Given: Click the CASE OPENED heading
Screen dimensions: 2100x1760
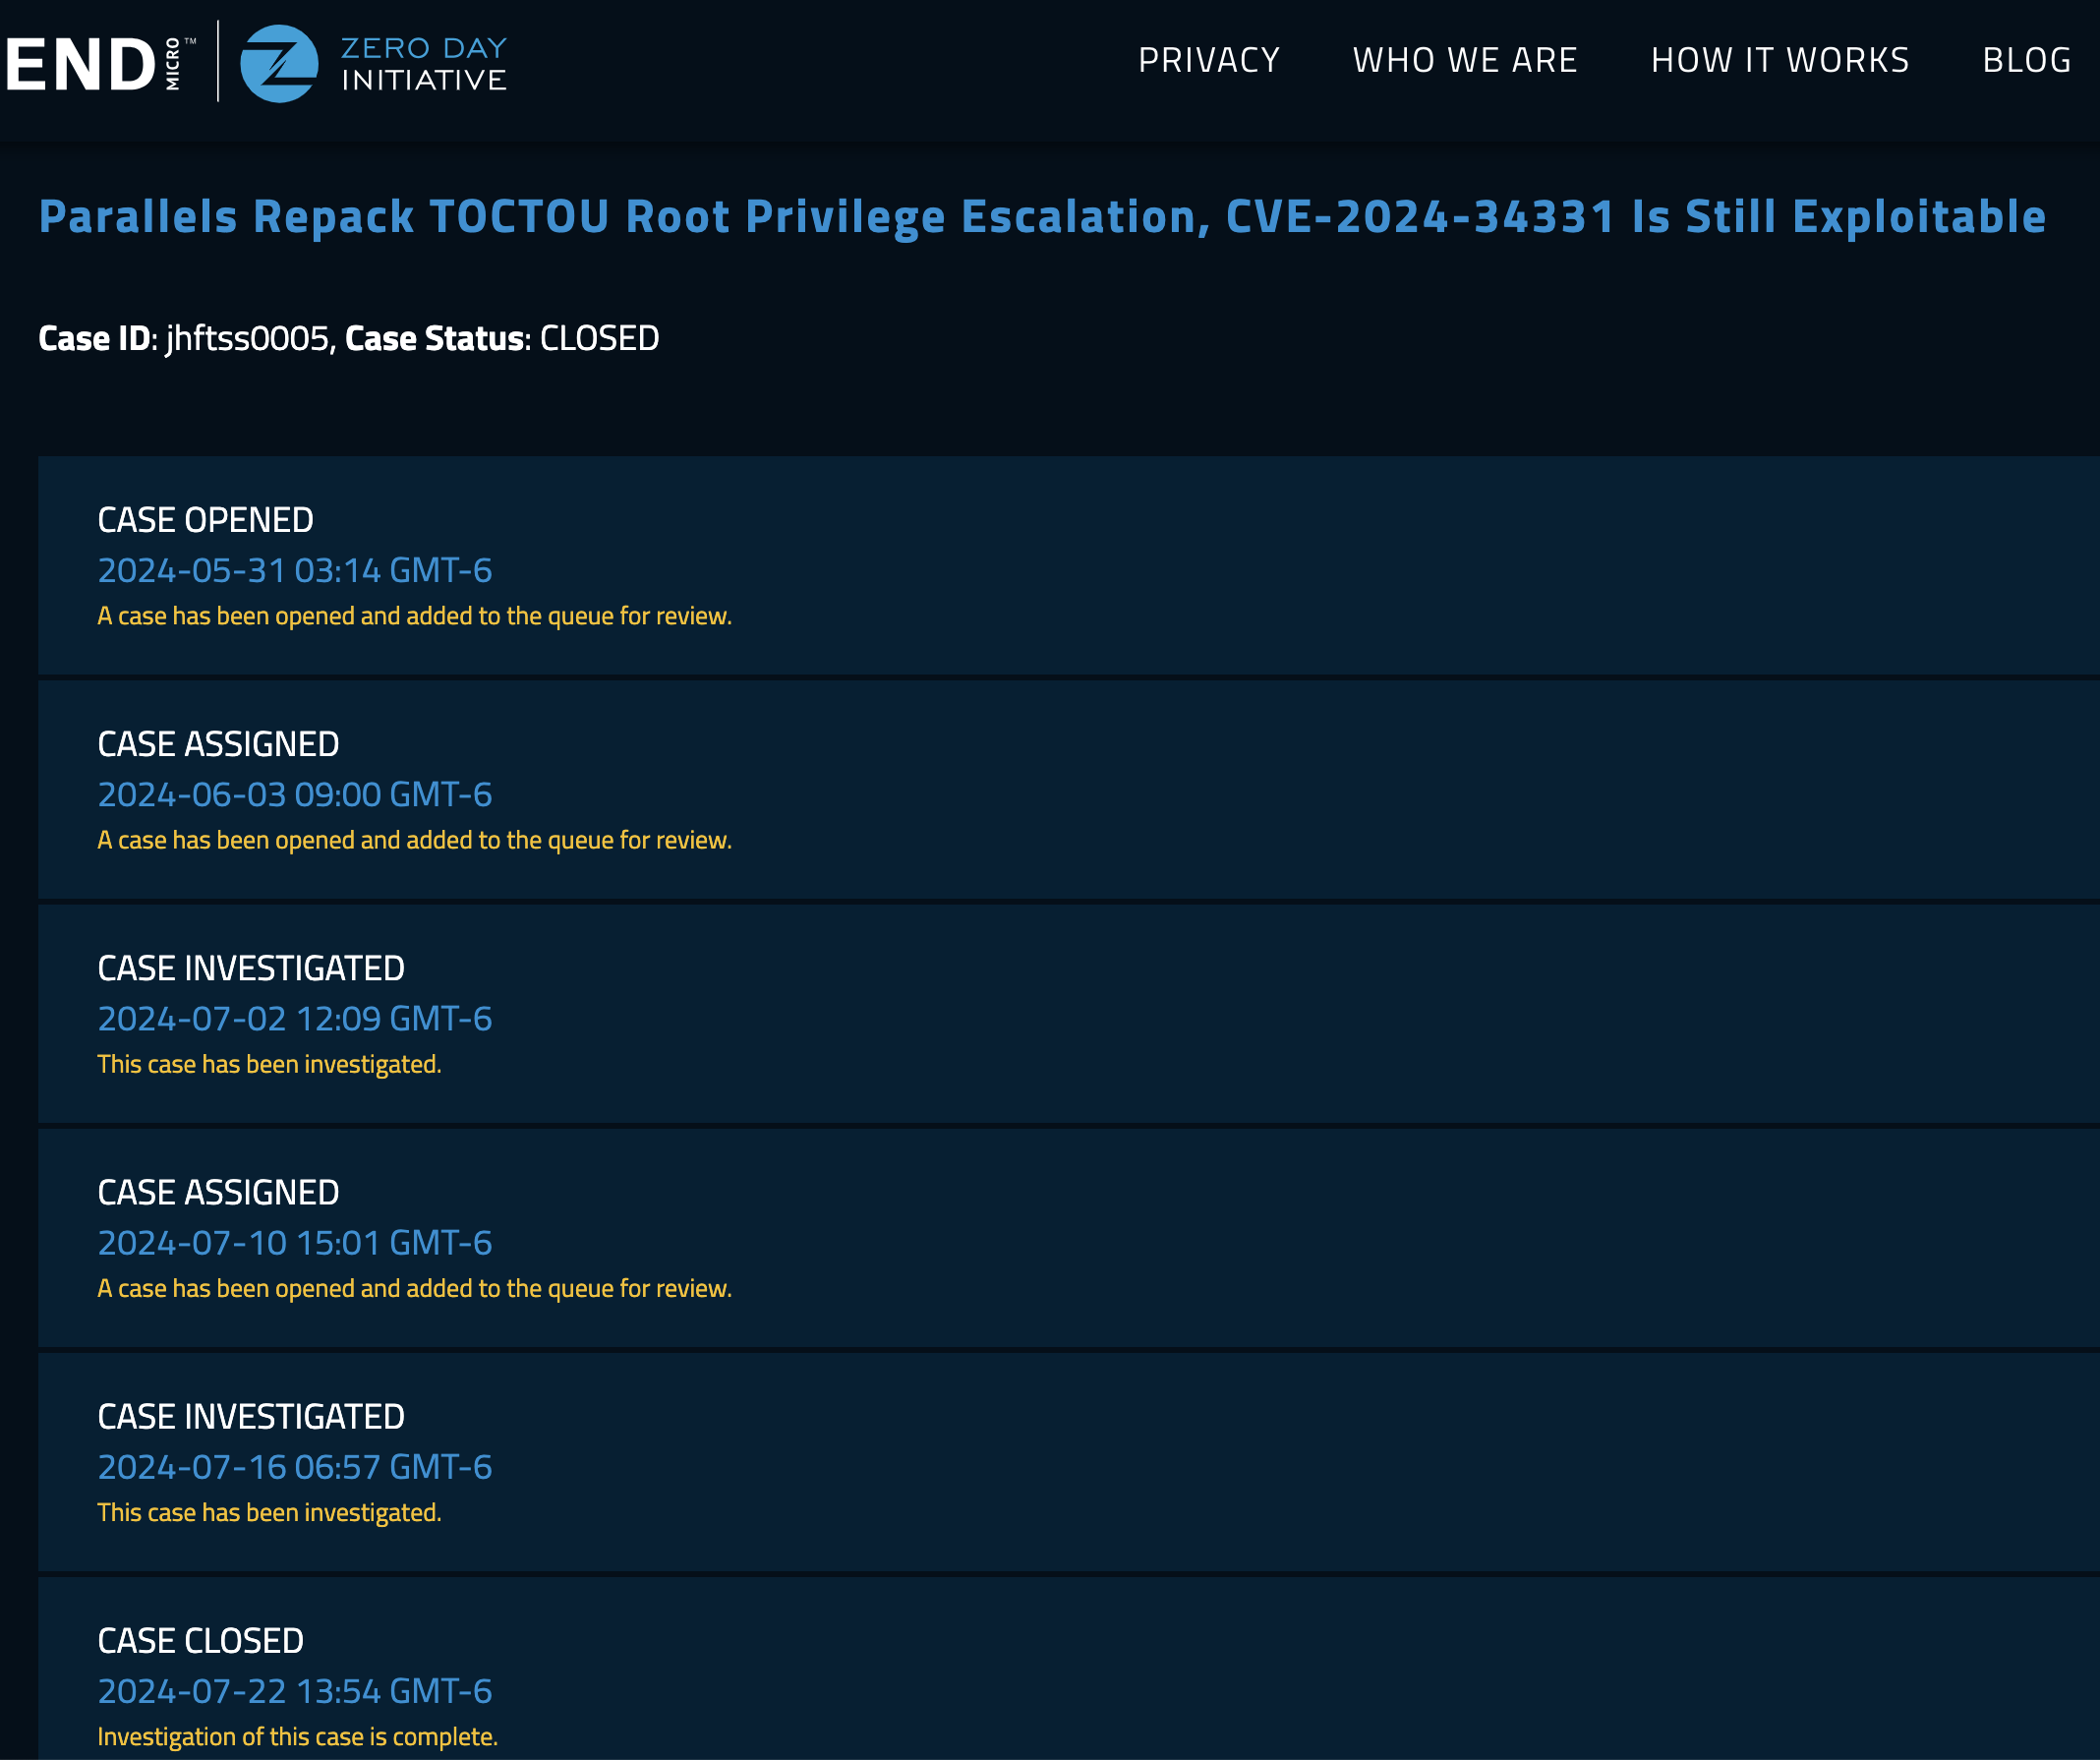Looking at the screenshot, I should point(205,520).
